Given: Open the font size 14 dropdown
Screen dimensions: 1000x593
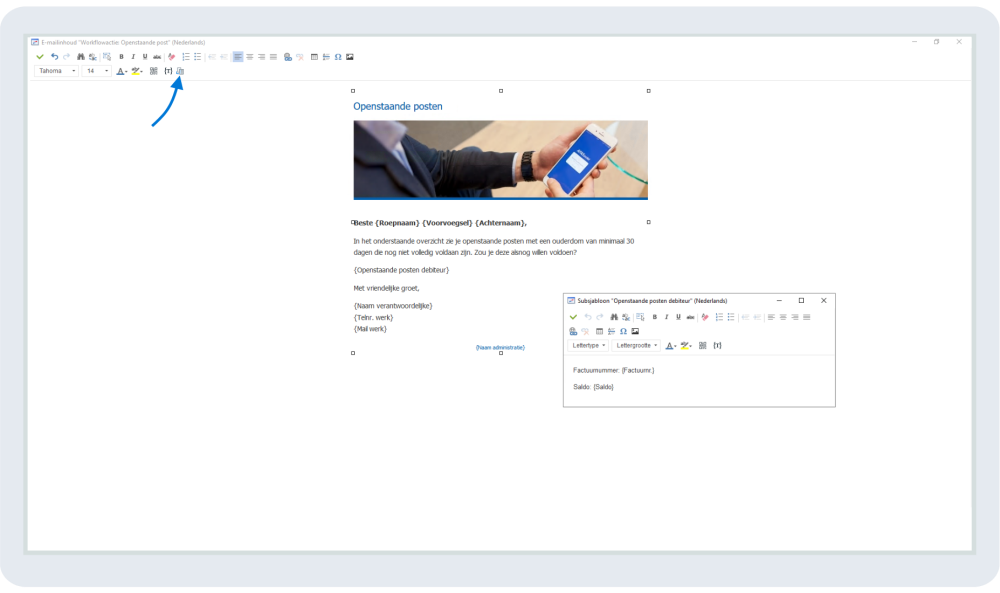Looking at the screenshot, I should point(96,71).
